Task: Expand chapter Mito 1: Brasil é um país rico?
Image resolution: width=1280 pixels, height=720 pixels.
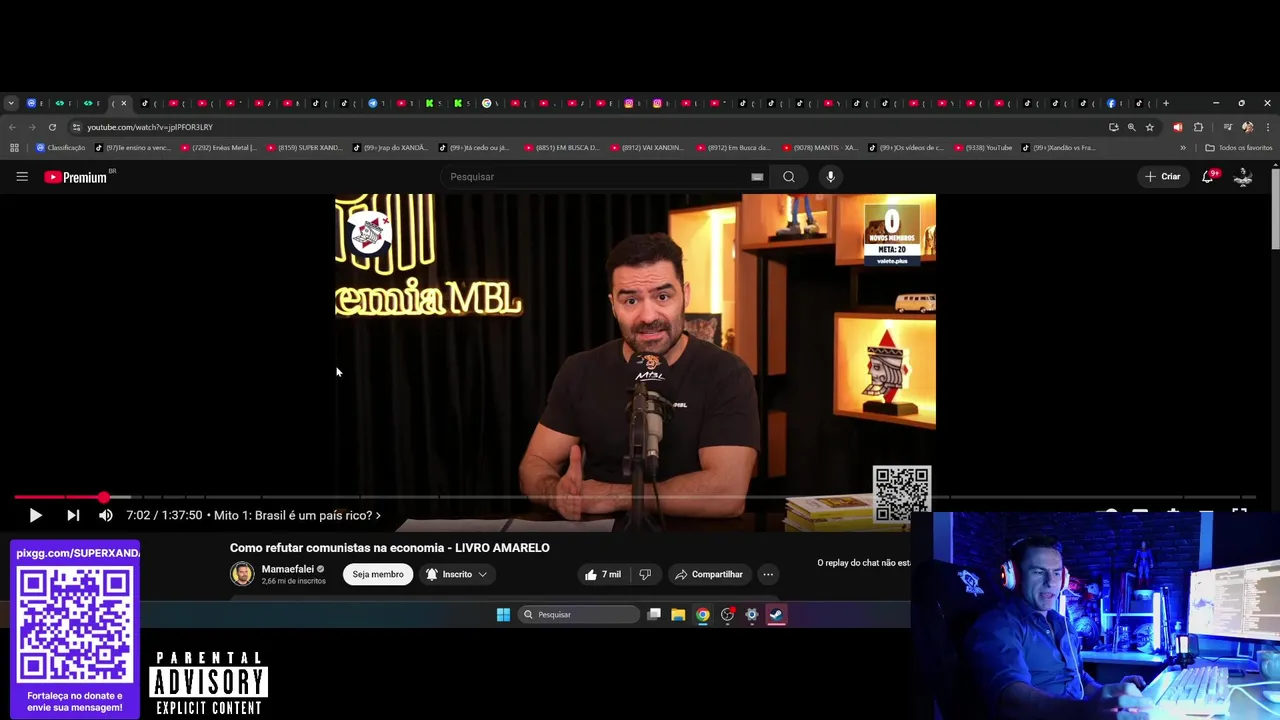Action: pyautogui.click(x=297, y=515)
